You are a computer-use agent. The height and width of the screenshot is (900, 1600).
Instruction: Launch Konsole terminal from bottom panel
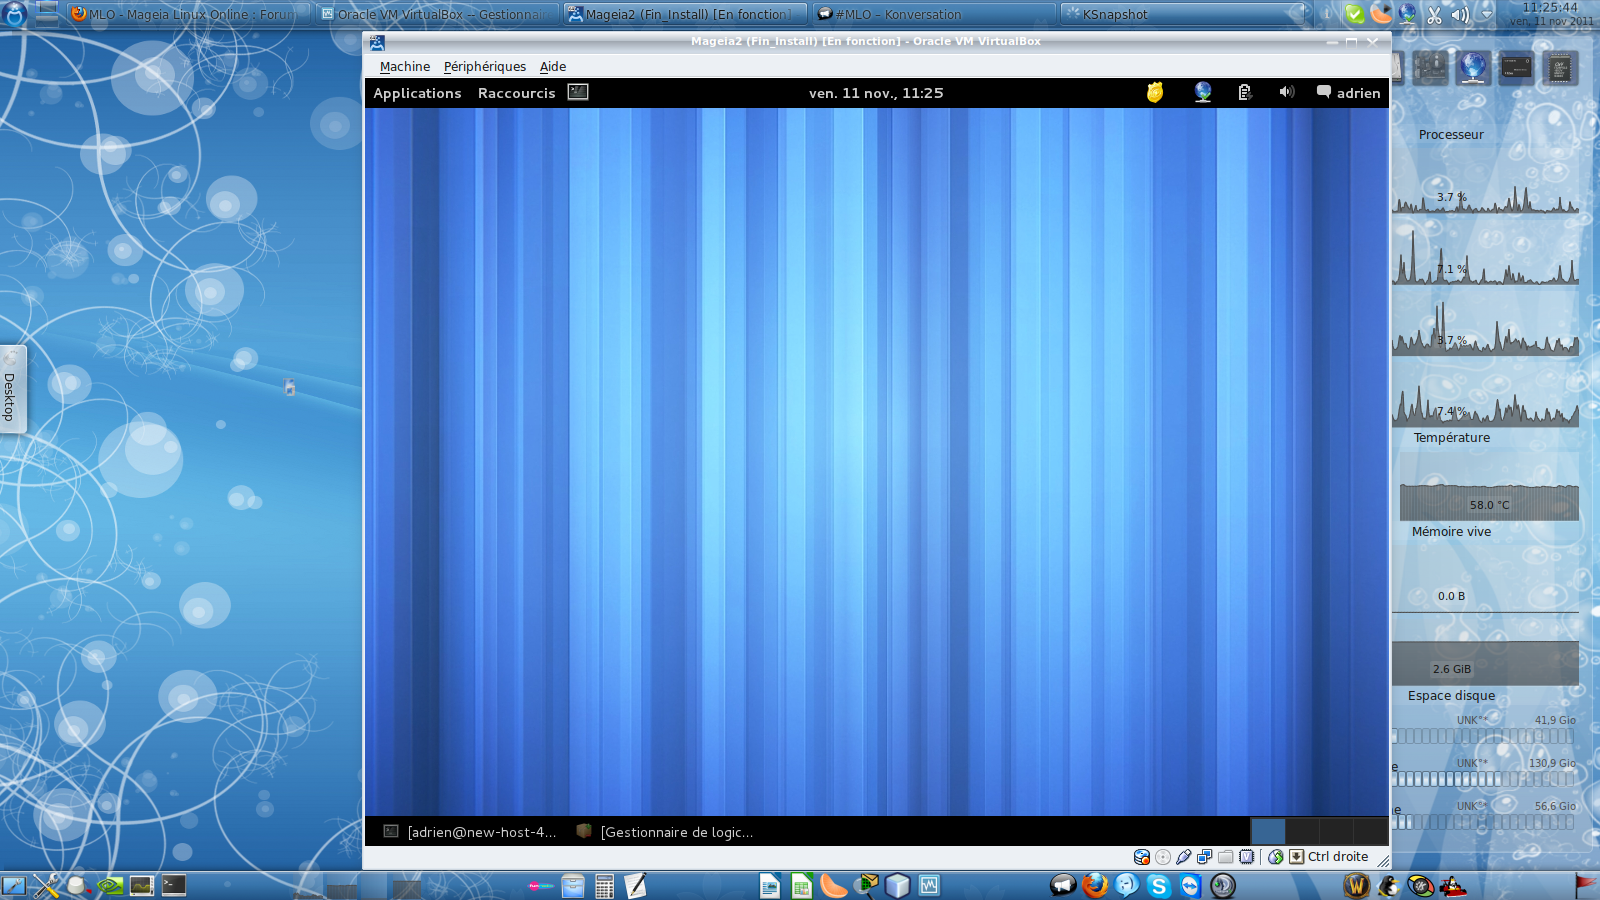coord(174,885)
